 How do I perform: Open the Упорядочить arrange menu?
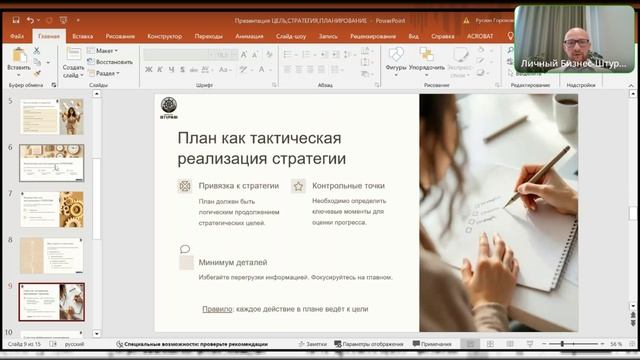pyautogui.click(x=427, y=61)
